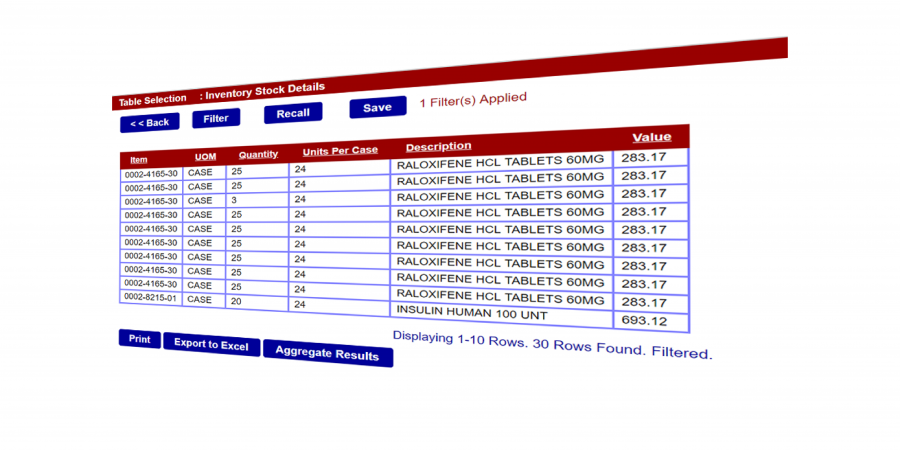The height and width of the screenshot is (450, 900).
Task: Click the quantity cell showing 3
Action: 257,200
